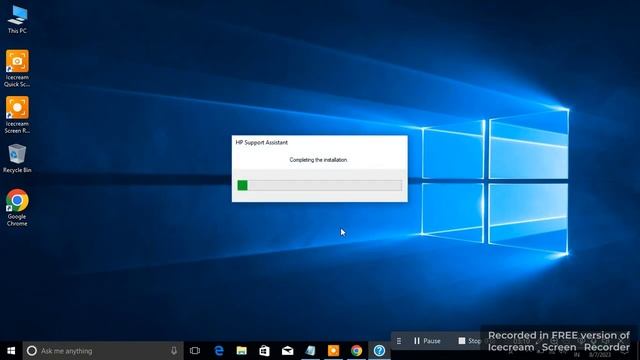Image resolution: width=640 pixels, height=360 pixels.
Task: Open File Explorer from the taskbar
Action: 242,351
